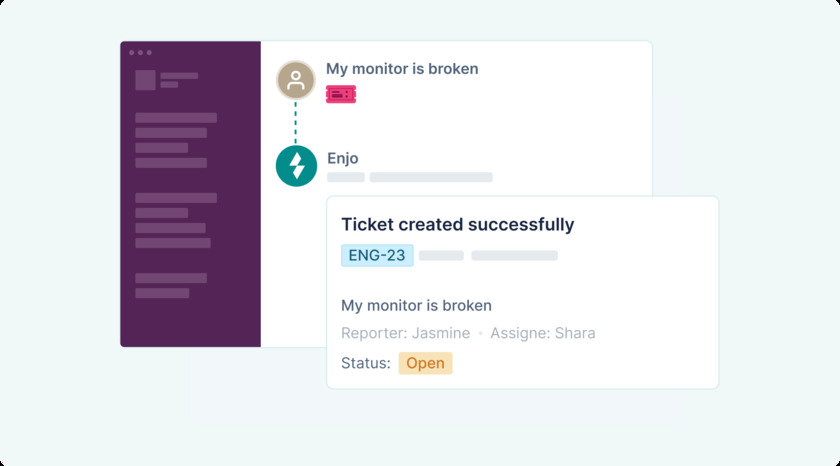The height and width of the screenshot is (466, 840).
Task: Click the "Status:" label in ticket card
Action: (x=365, y=363)
